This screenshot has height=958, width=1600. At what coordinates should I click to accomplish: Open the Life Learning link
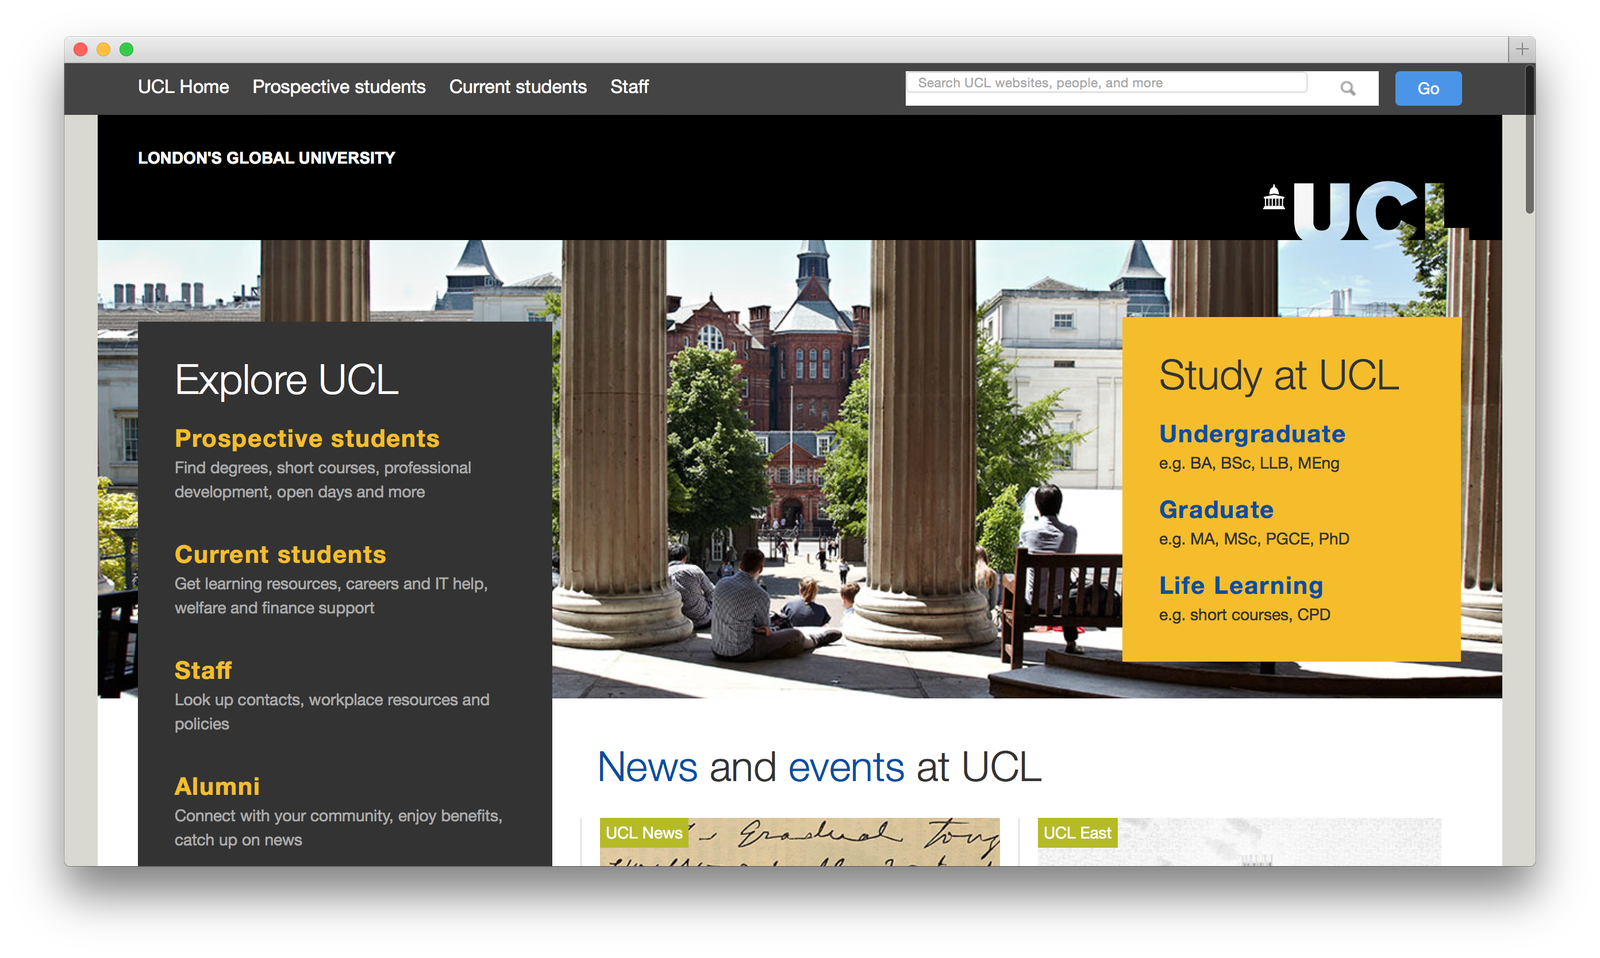1241,586
